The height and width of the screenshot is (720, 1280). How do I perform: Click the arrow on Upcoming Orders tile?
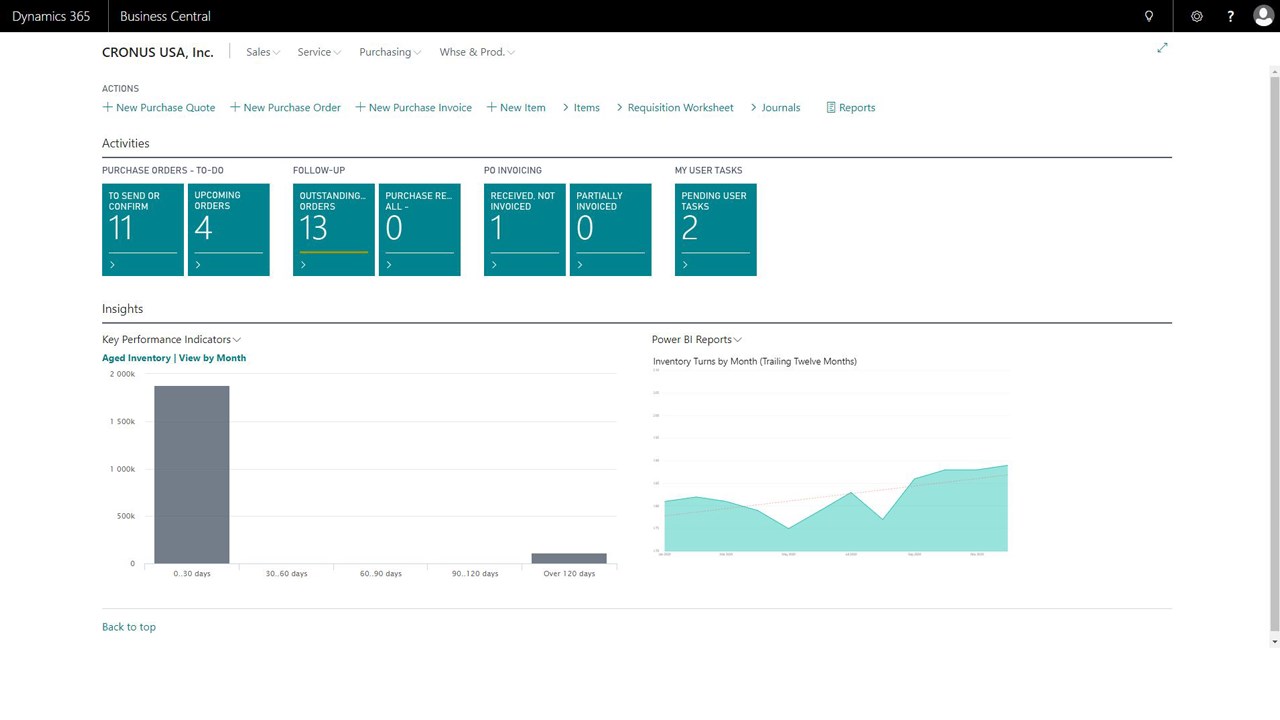[x=198, y=265]
